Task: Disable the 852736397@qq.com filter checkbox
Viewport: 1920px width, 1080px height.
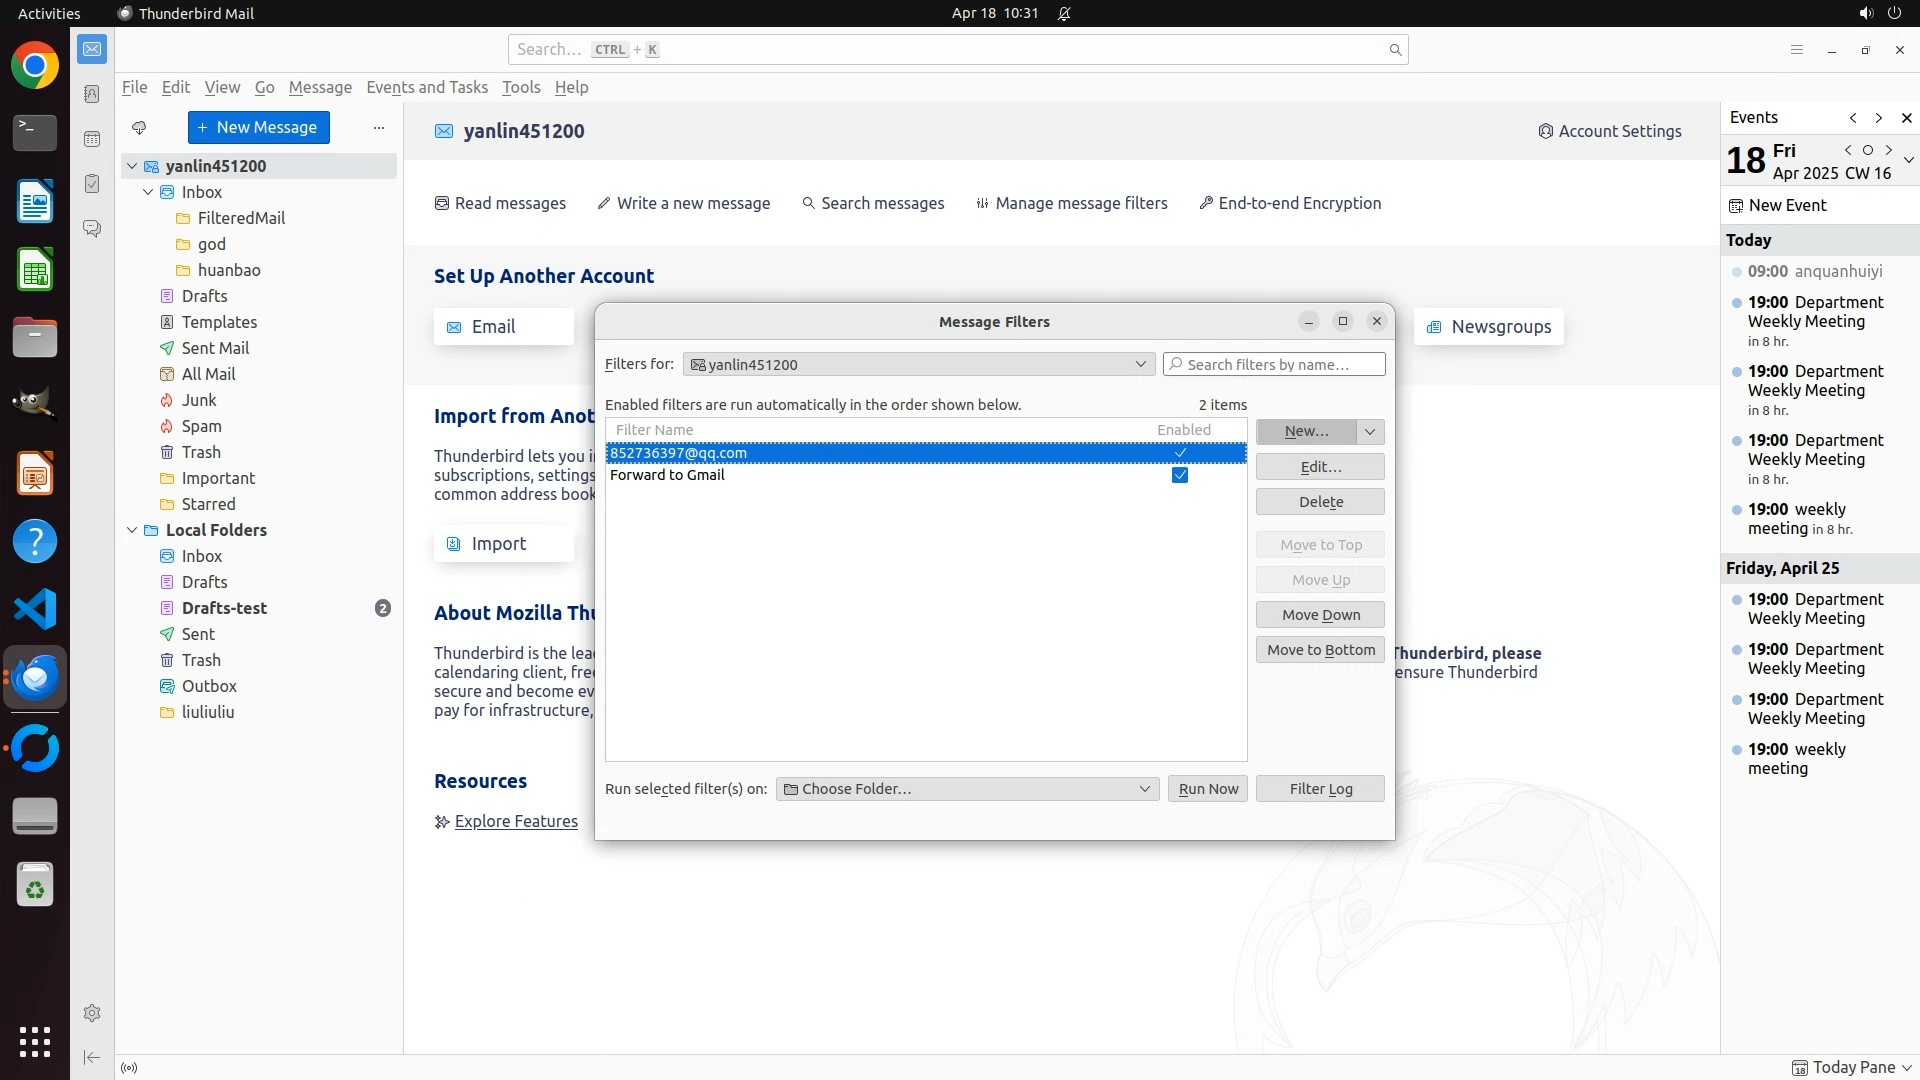Action: [1180, 453]
